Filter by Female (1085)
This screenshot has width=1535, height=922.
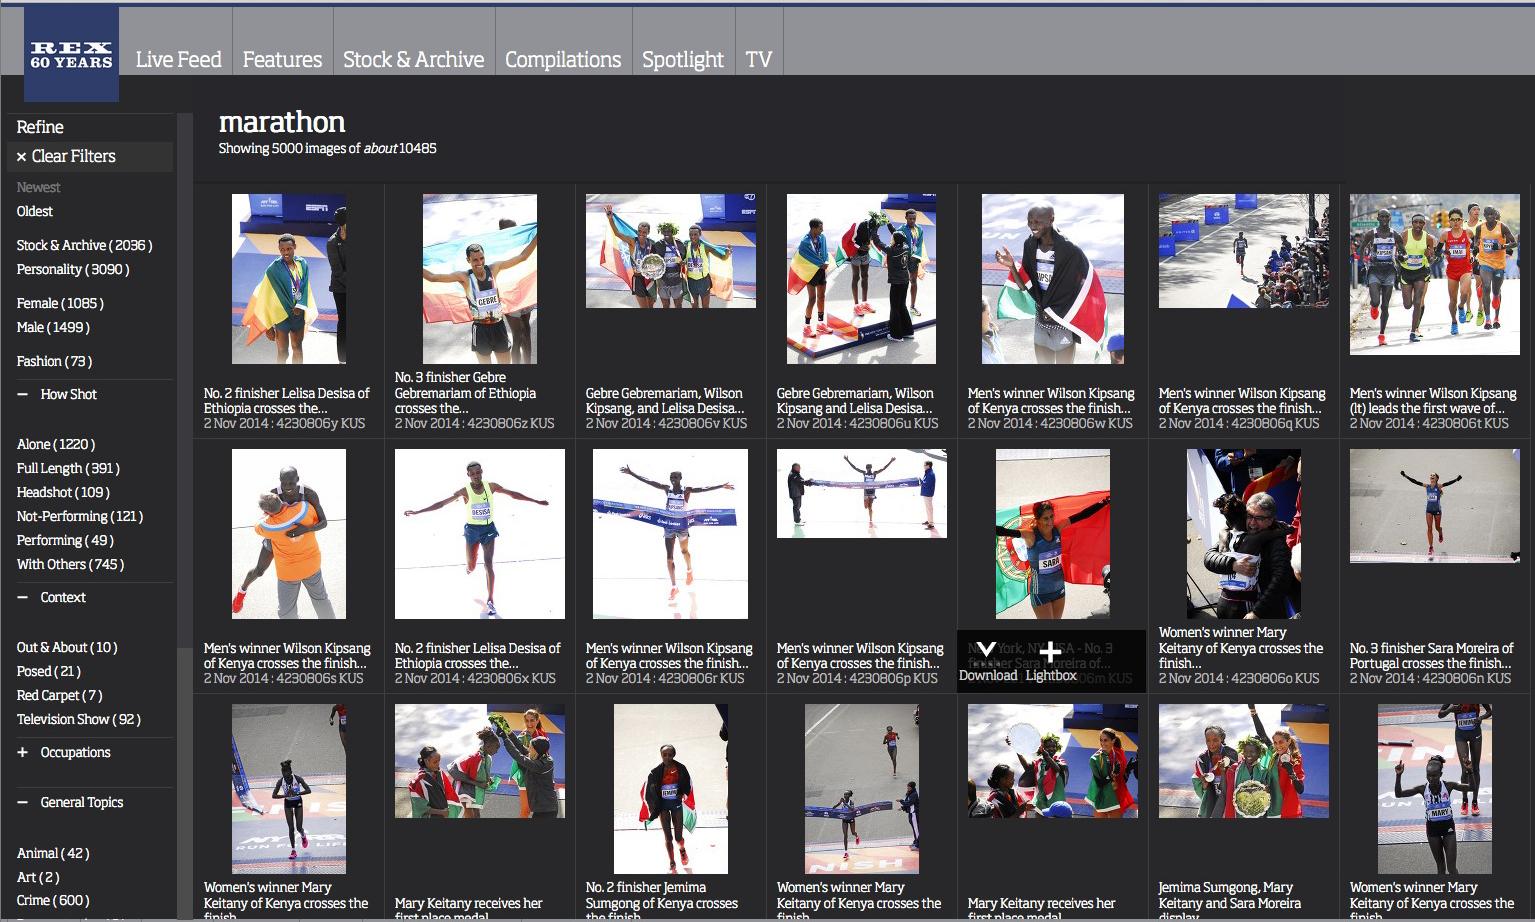coord(60,304)
